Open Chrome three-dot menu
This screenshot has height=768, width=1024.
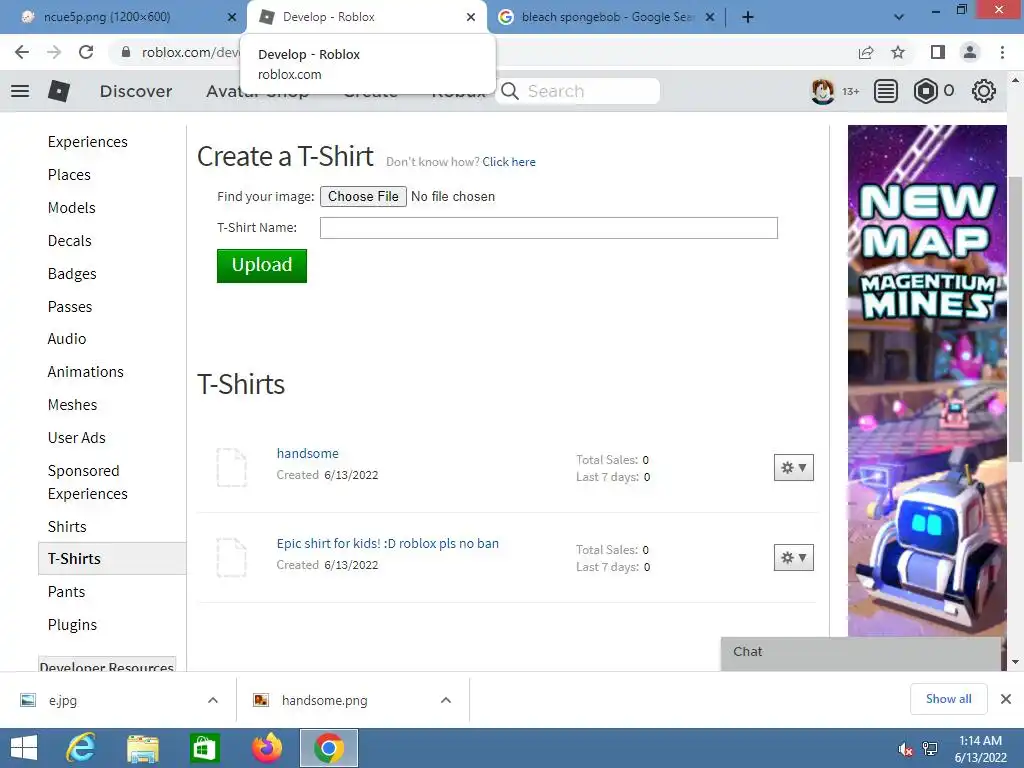(1002, 52)
